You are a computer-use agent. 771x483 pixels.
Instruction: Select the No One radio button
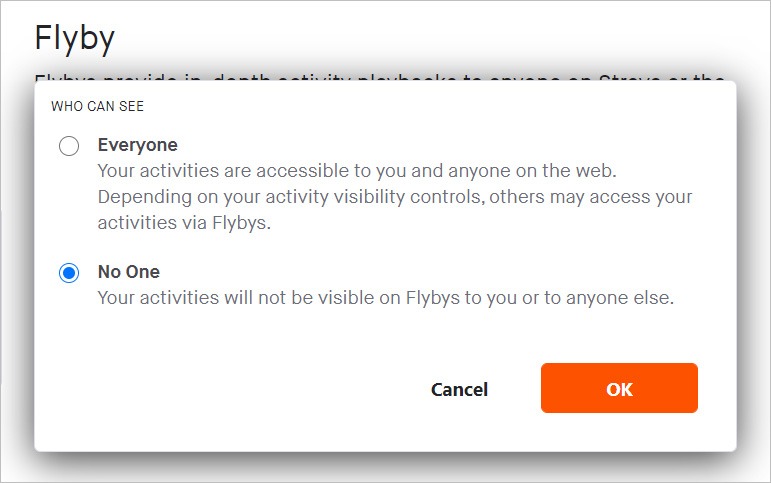pyautogui.click(x=69, y=273)
